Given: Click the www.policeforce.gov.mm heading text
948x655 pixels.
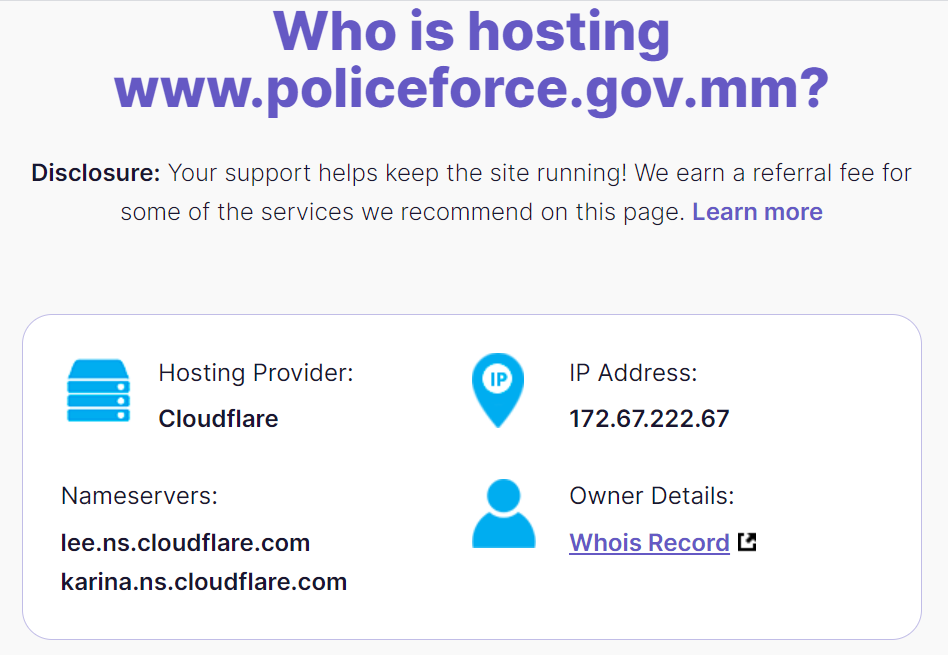Looking at the screenshot, I should tap(461, 88).
